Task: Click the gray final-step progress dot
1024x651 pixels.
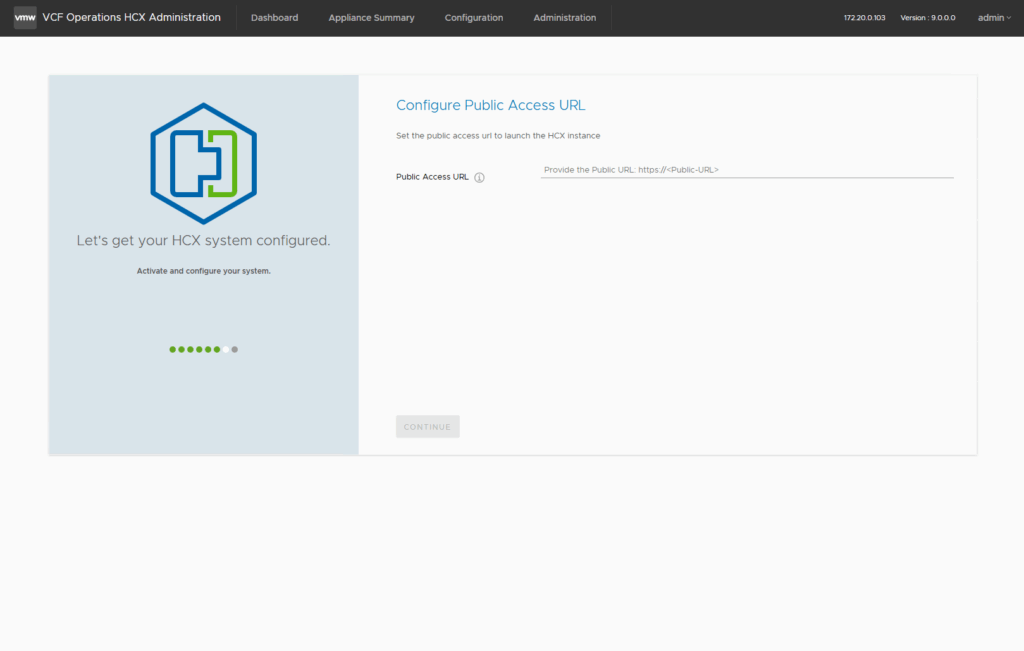Action: pyautogui.click(x=235, y=350)
